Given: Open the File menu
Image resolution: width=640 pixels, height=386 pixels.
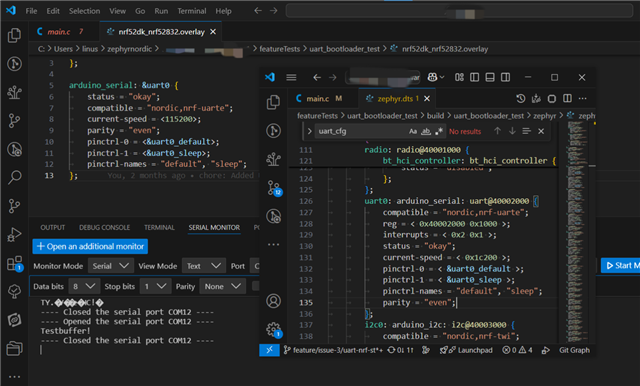Looking at the screenshot, I should (31, 11).
